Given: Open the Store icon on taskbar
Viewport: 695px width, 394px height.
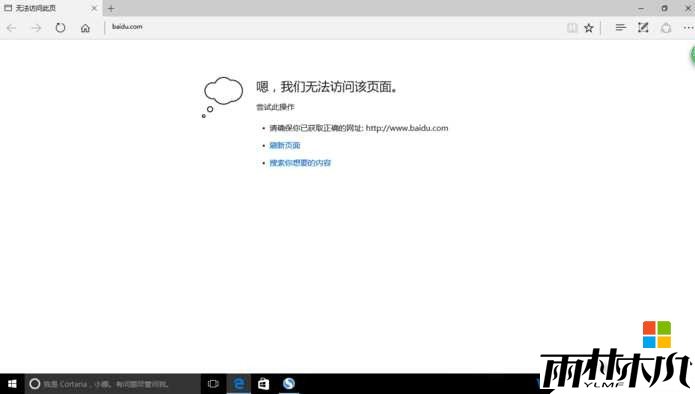Looking at the screenshot, I should [x=264, y=384].
